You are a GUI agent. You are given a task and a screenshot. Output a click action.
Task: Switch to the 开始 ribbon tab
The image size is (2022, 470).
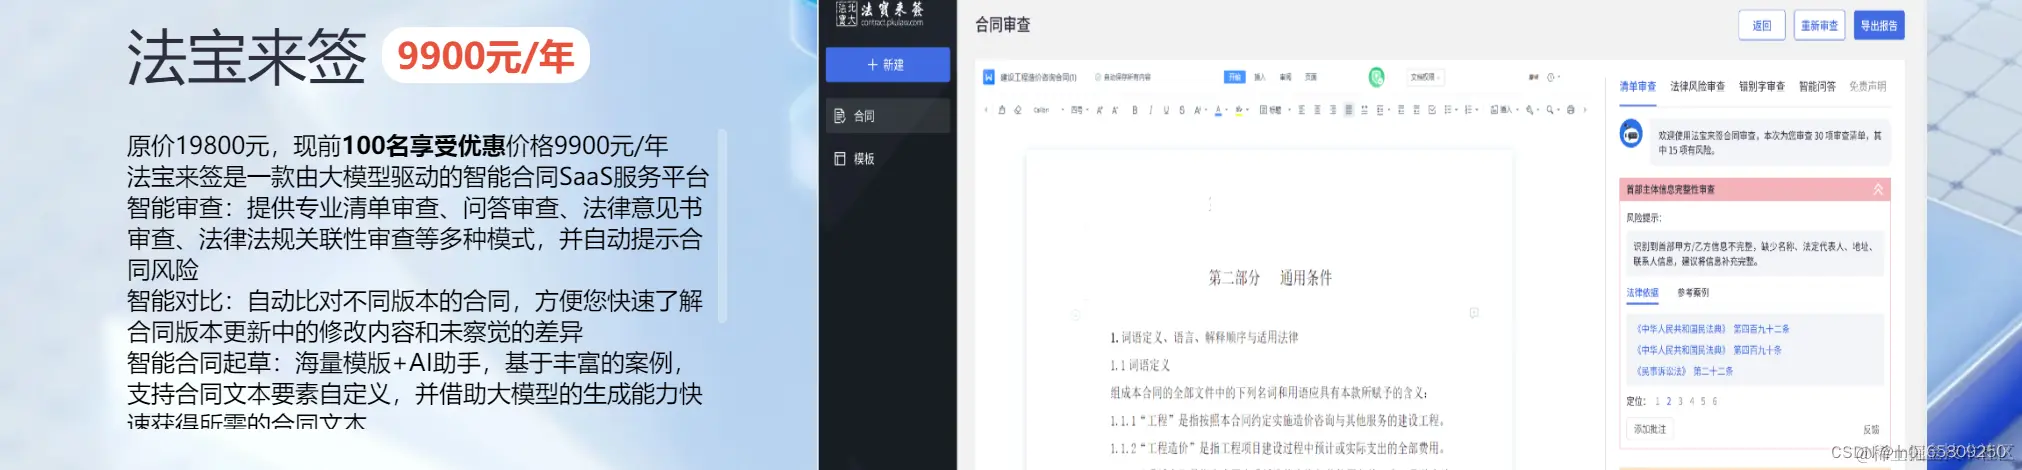(1235, 77)
